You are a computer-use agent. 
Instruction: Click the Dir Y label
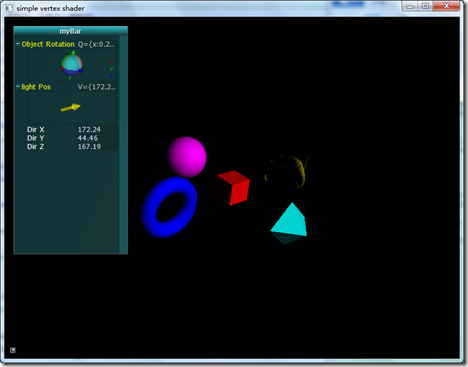[36, 138]
